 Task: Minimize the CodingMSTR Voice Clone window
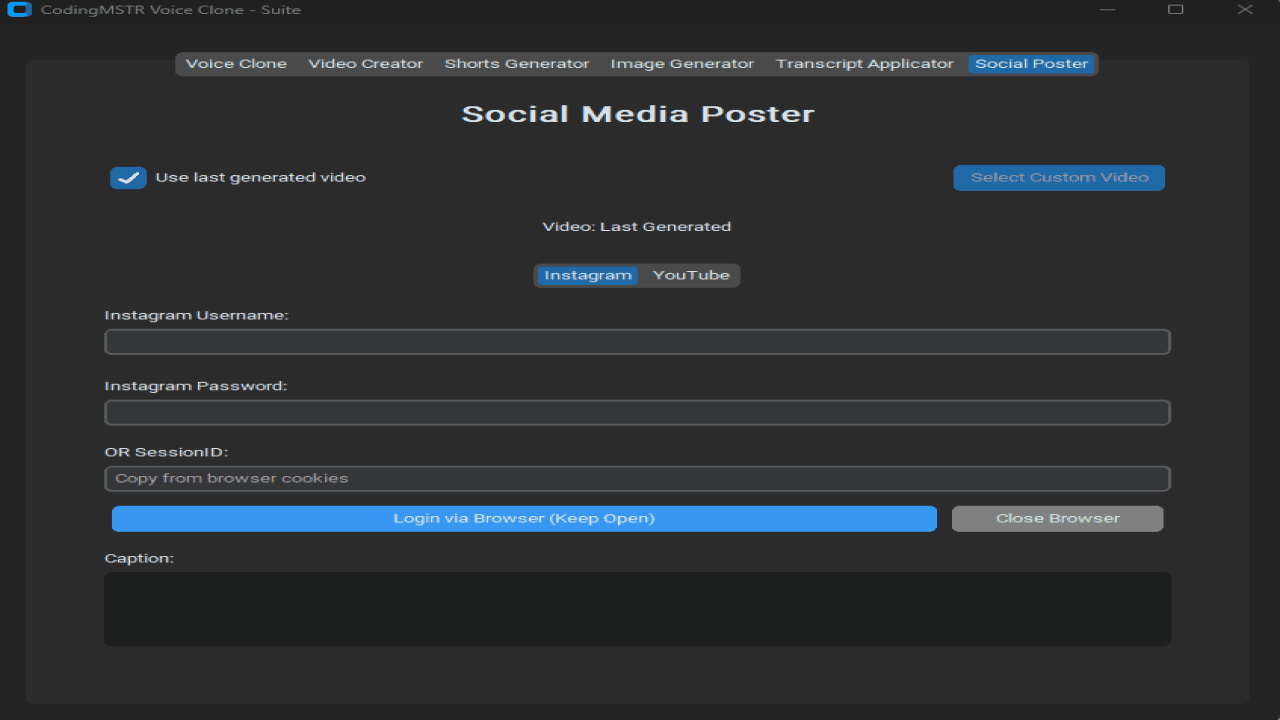[x=1107, y=10]
